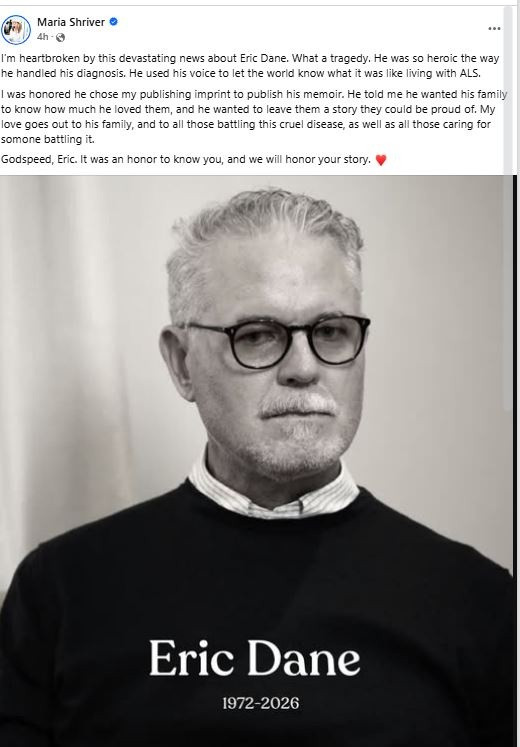Click the blue verified badge
Image resolution: width=520 pixels, height=747 pixels.
click(x=114, y=21)
